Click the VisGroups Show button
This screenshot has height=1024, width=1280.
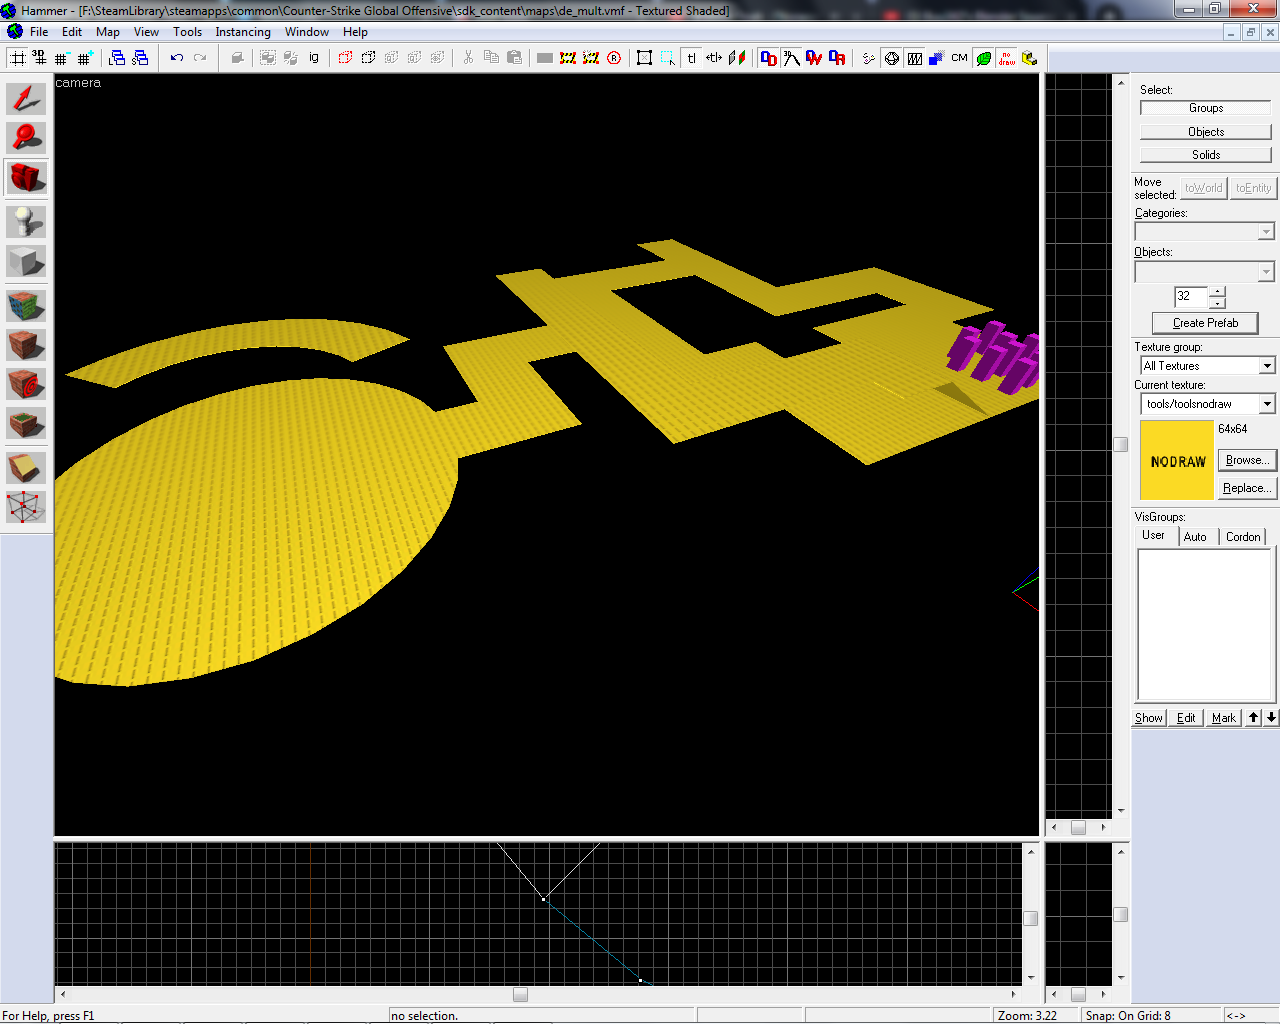pyautogui.click(x=1149, y=718)
